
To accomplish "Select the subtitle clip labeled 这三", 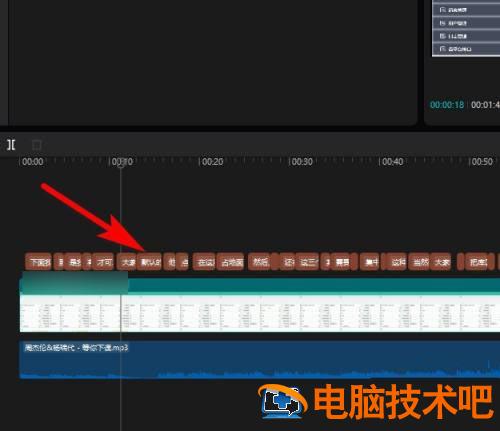I will tap(308, 262).
